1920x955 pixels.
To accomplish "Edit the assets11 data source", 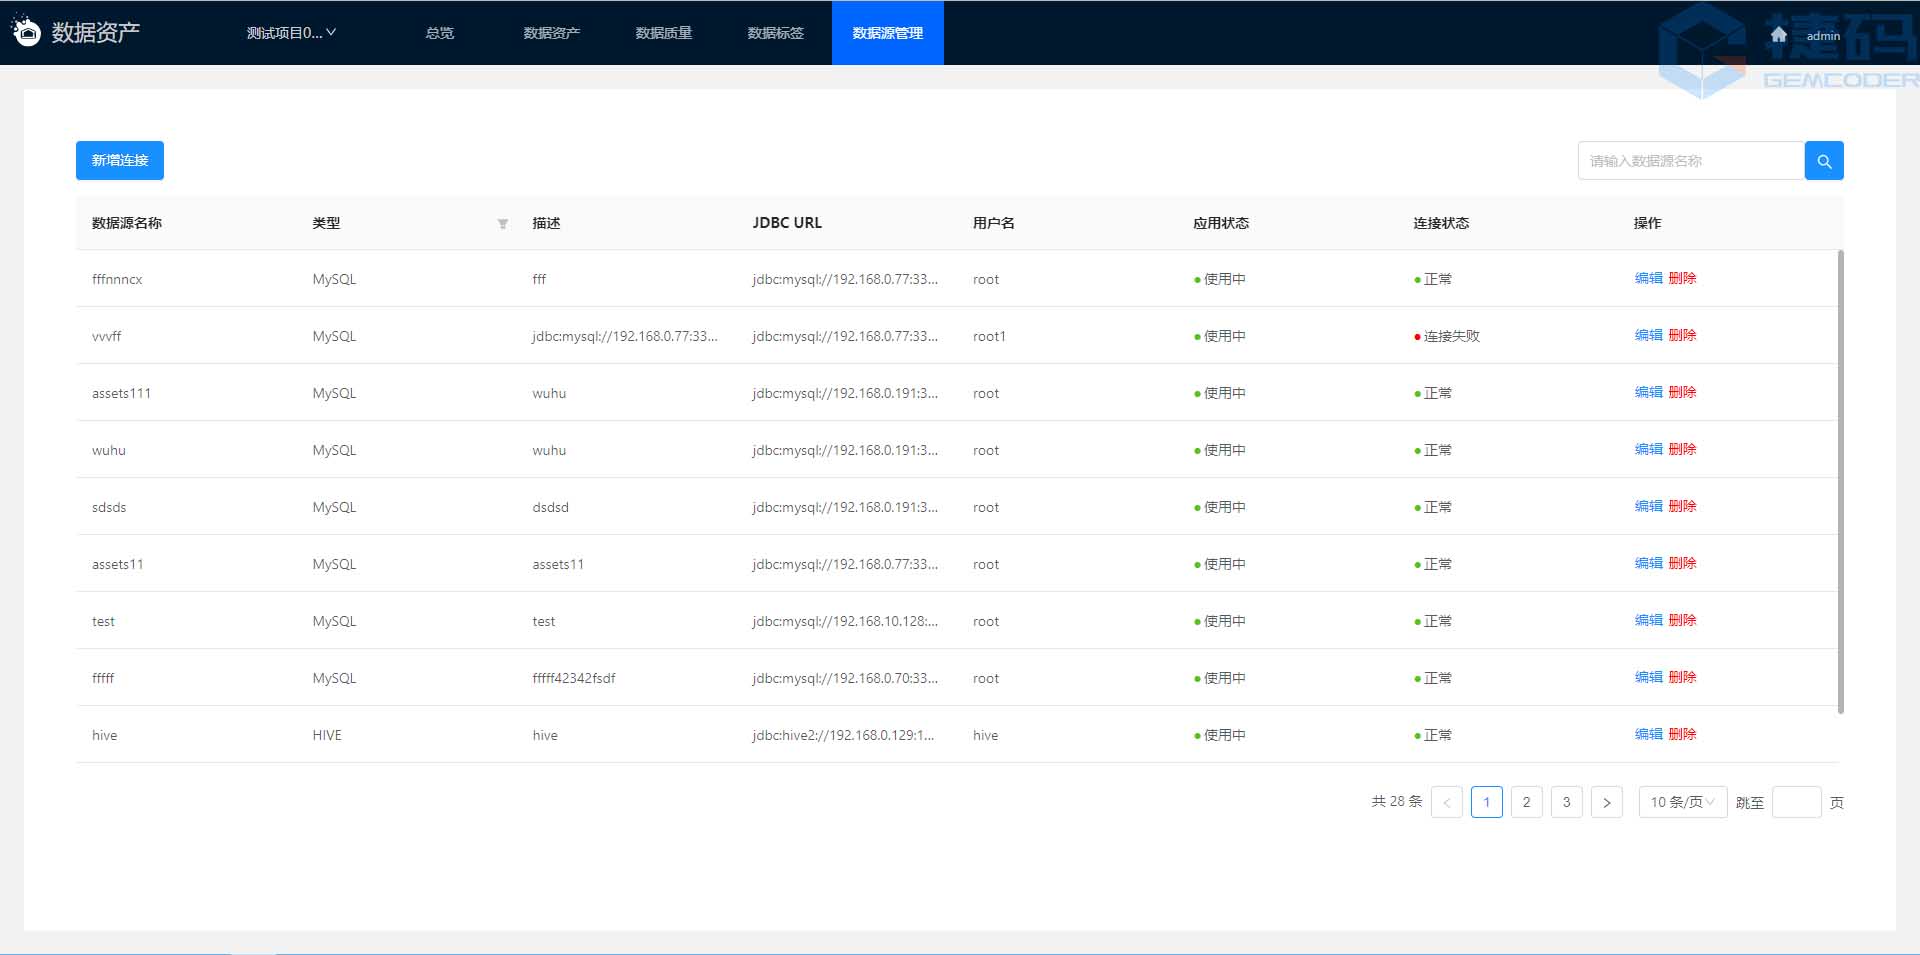I will pyautogui.click(x=1648, y=563).
